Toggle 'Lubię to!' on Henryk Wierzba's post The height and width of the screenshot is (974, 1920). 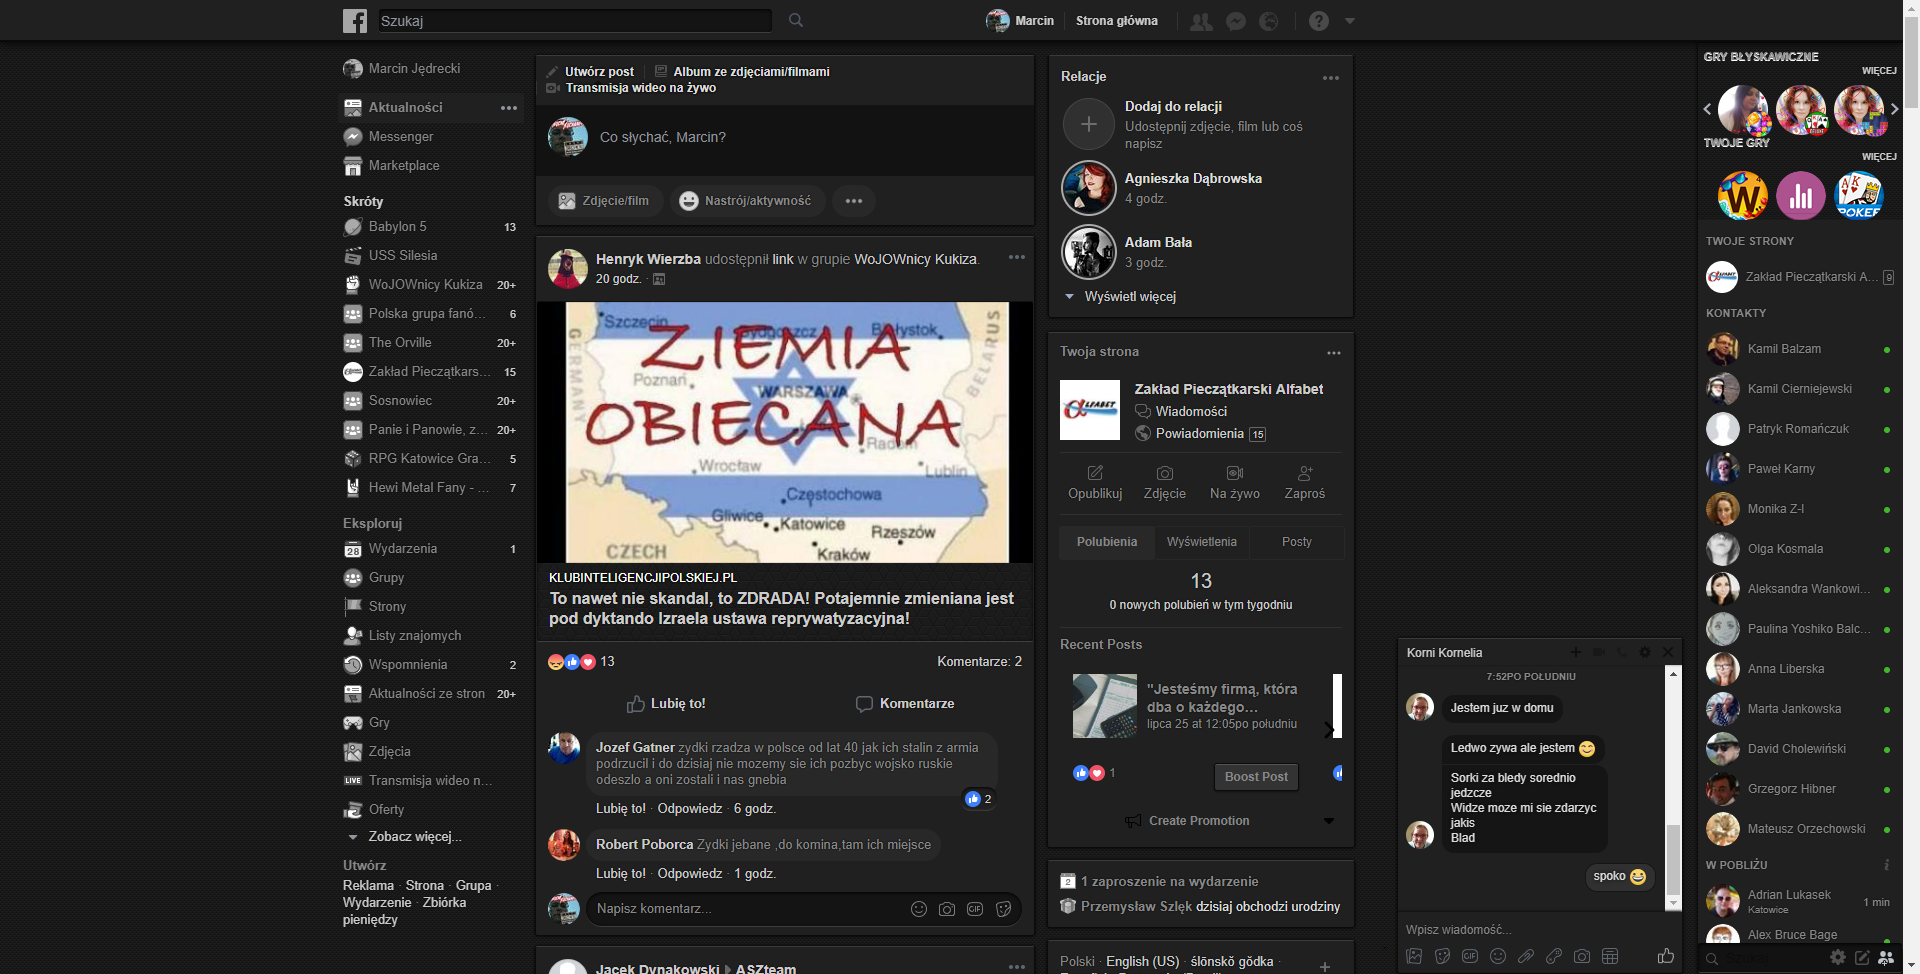(666, 704)
